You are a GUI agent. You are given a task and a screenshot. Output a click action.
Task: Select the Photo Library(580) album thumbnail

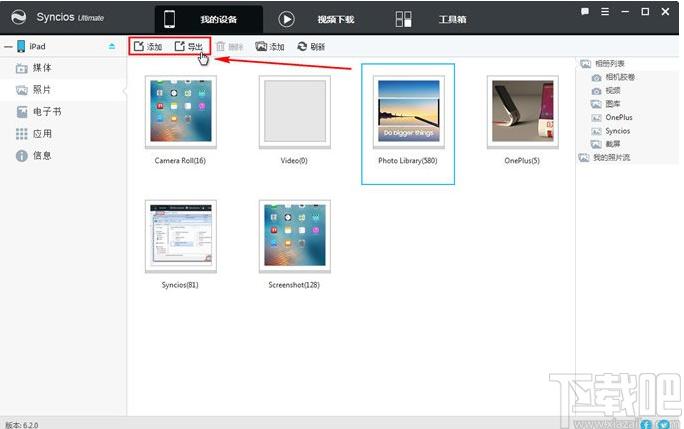click(408, 112)
